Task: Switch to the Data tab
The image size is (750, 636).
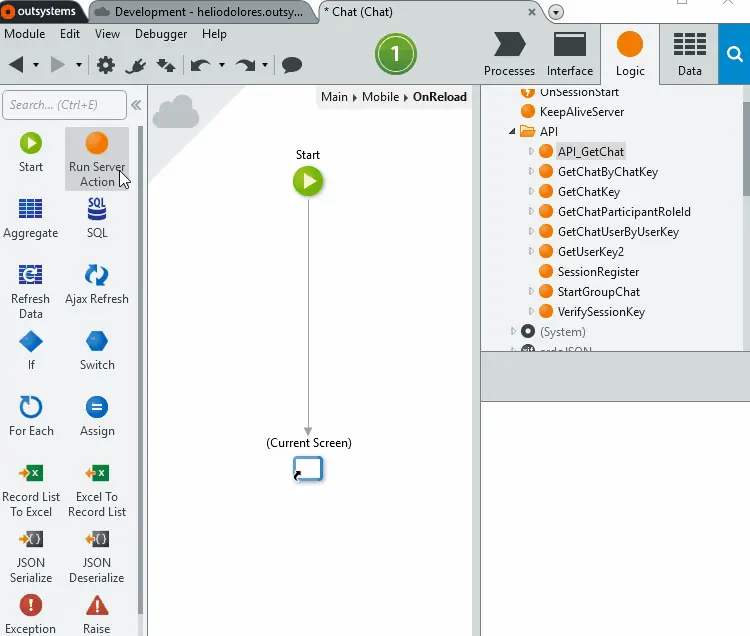Action: (690, 54)
